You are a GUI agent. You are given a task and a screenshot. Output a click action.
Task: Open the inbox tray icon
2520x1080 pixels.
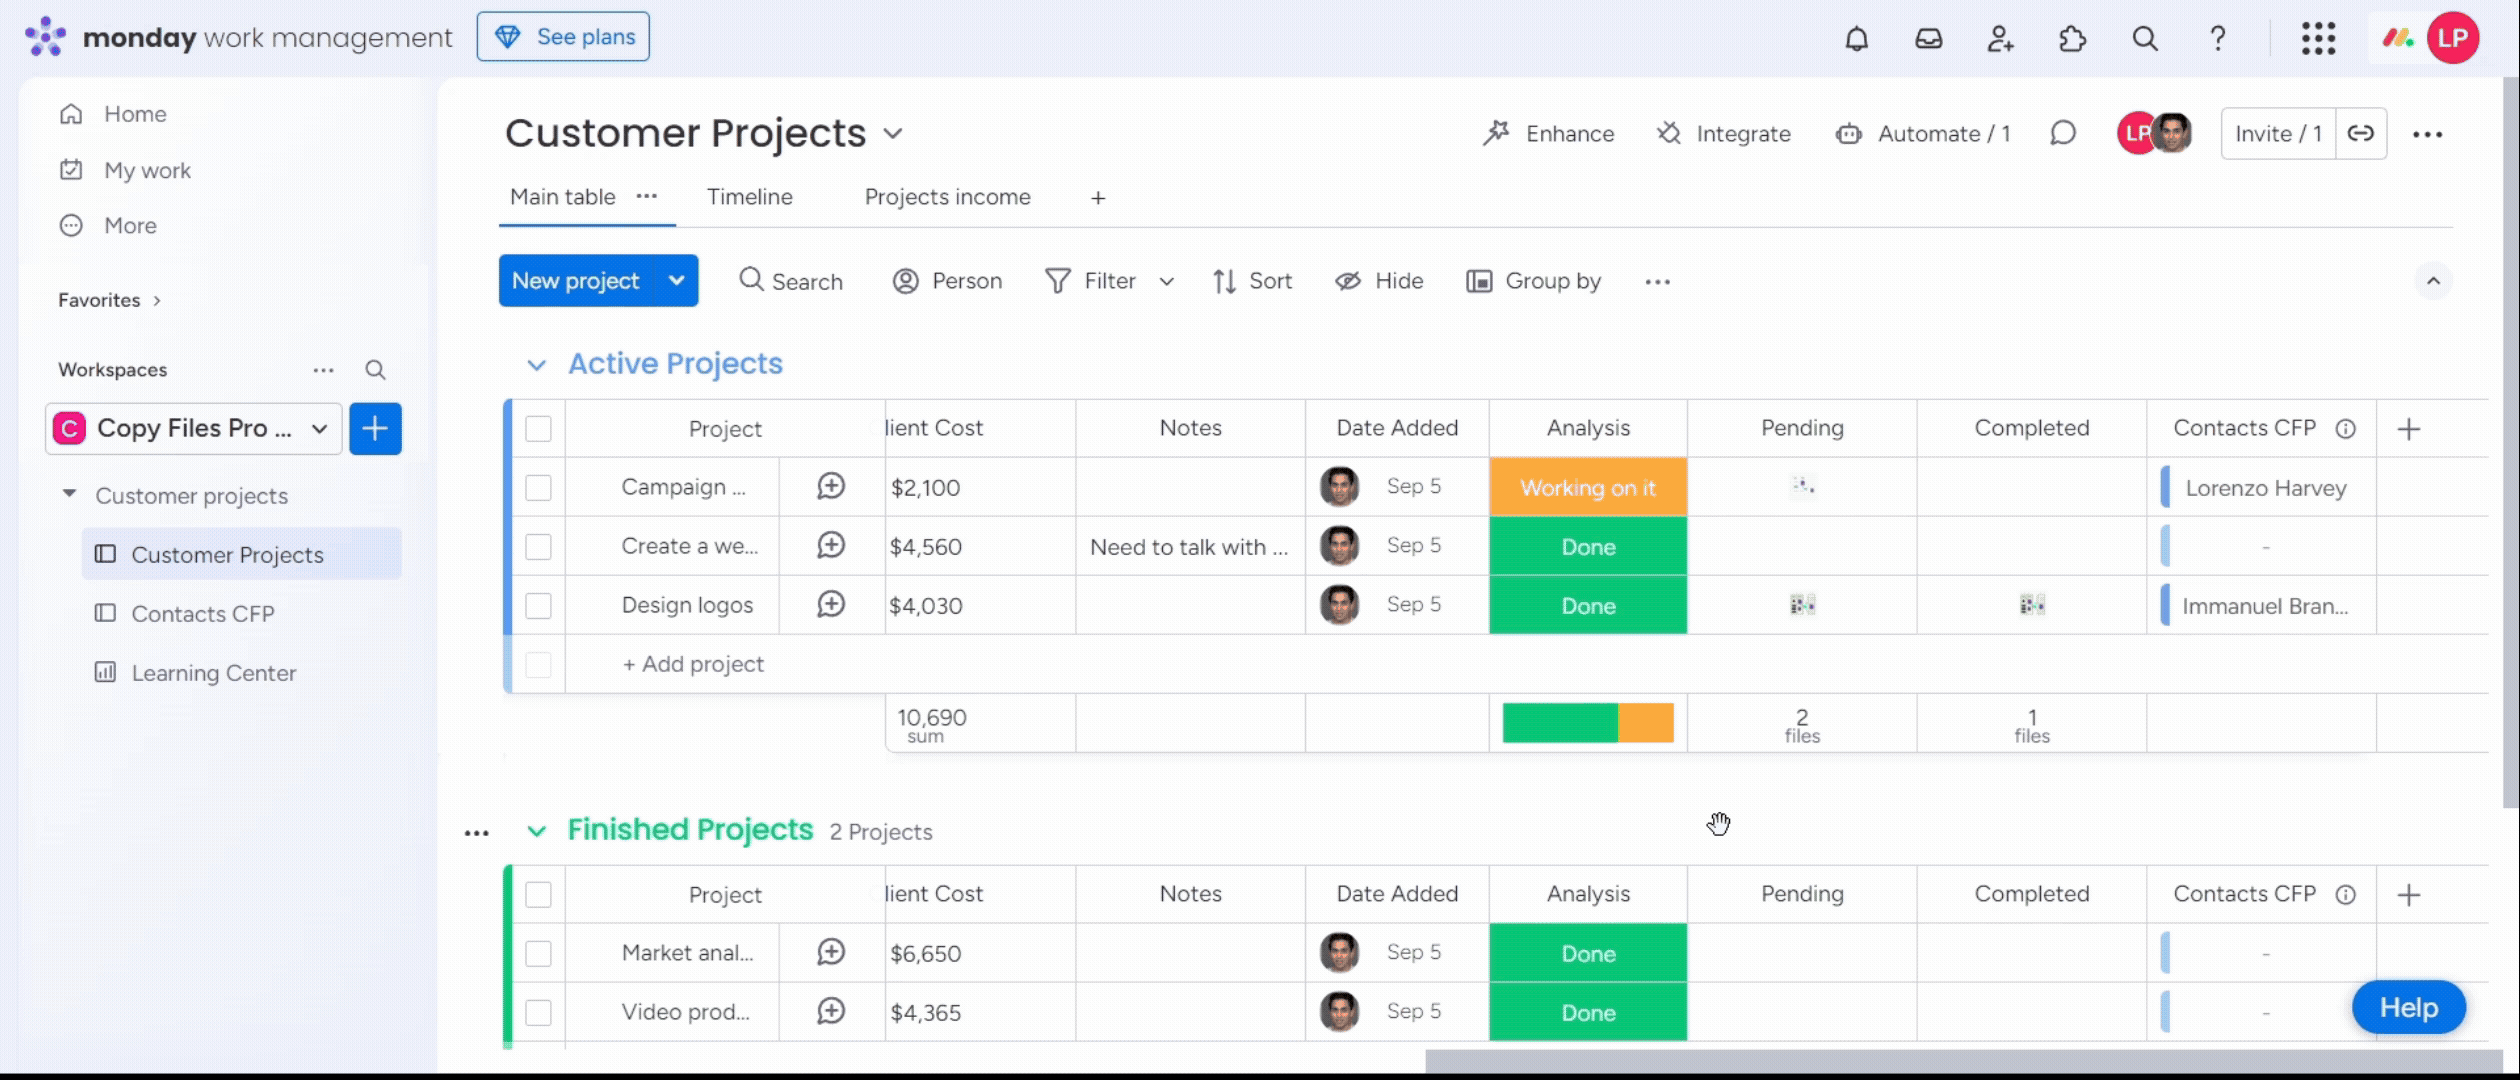pos(1928,39)
